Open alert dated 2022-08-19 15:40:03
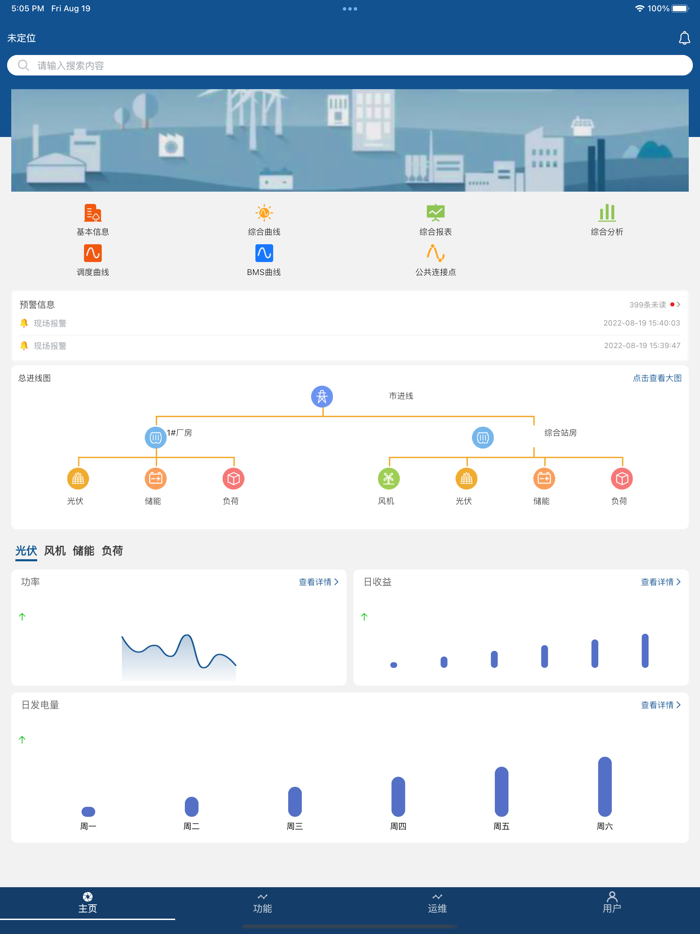The image size is (700, 934). [x=350, y=323]
